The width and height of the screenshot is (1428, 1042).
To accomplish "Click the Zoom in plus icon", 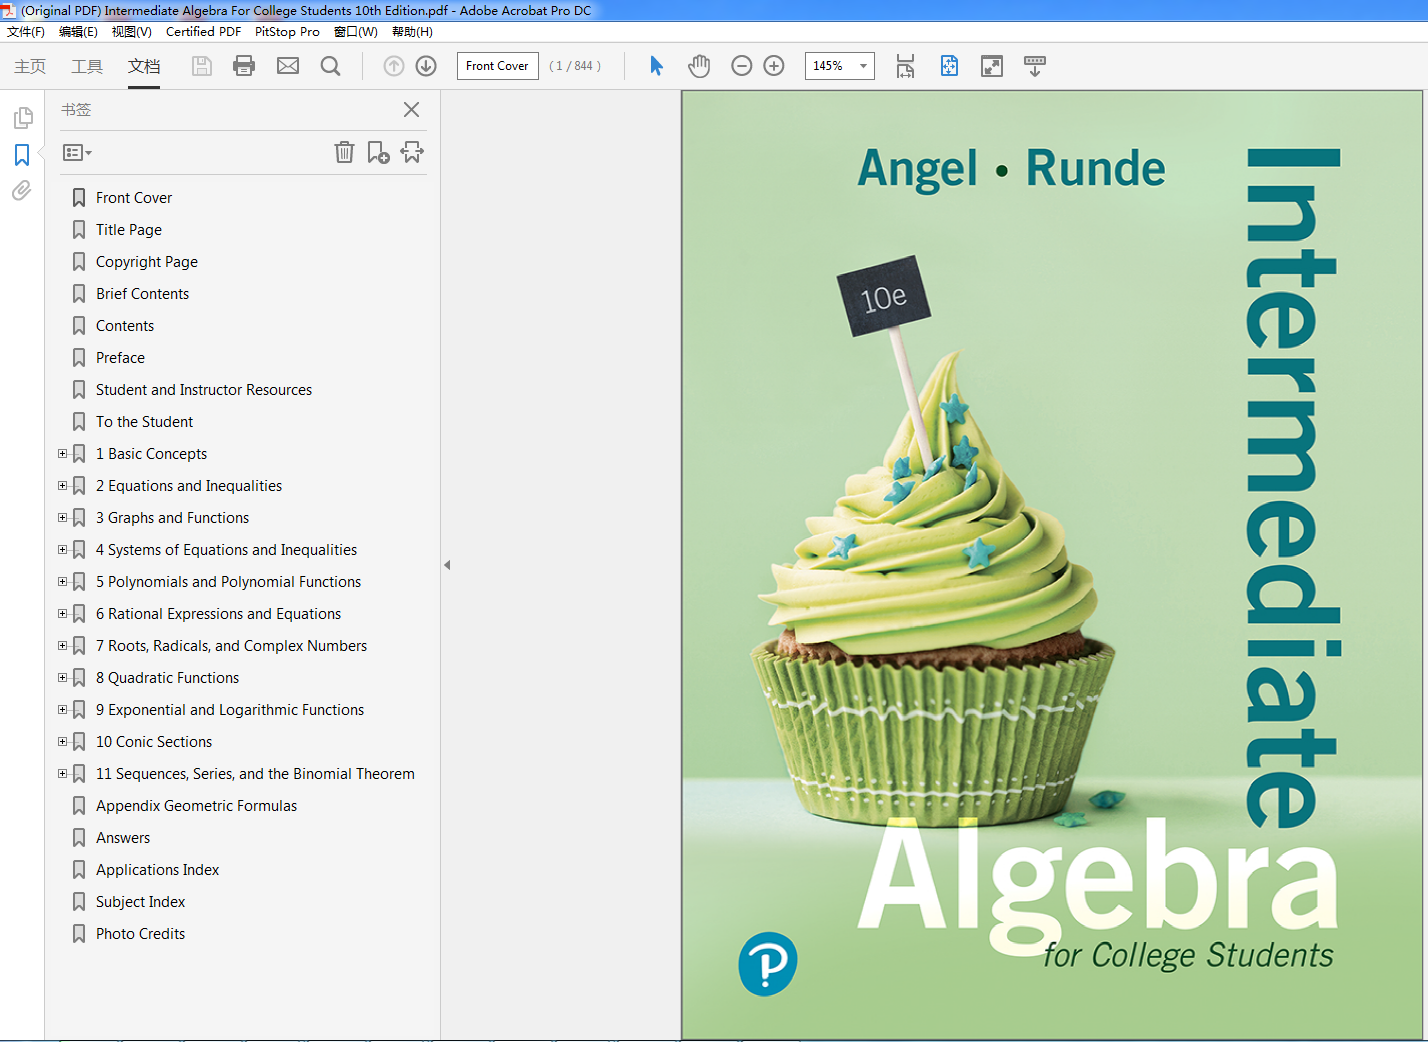I will coord(774,66).
